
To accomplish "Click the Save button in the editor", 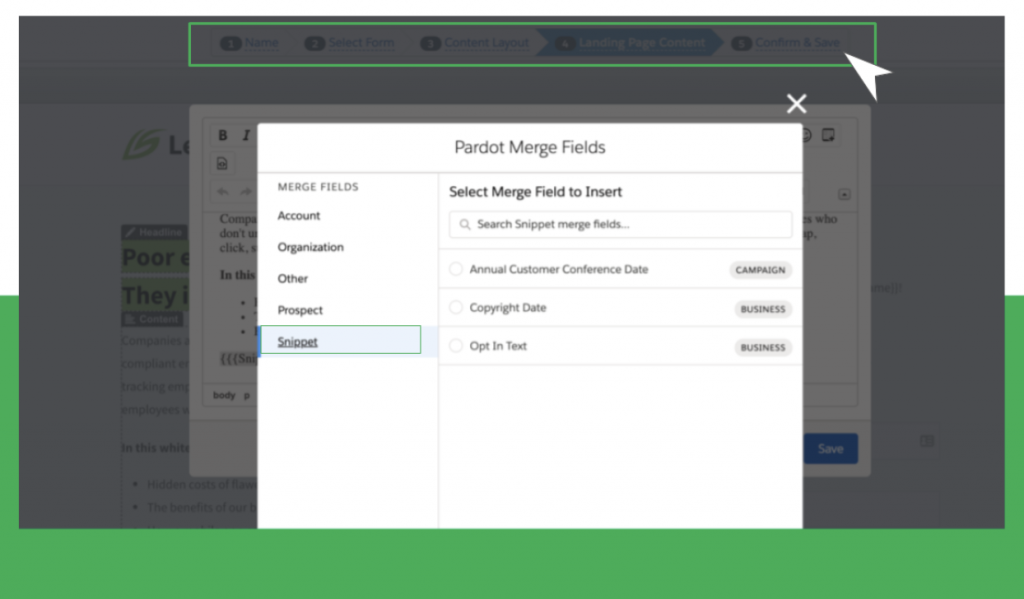I will [830, 449].
